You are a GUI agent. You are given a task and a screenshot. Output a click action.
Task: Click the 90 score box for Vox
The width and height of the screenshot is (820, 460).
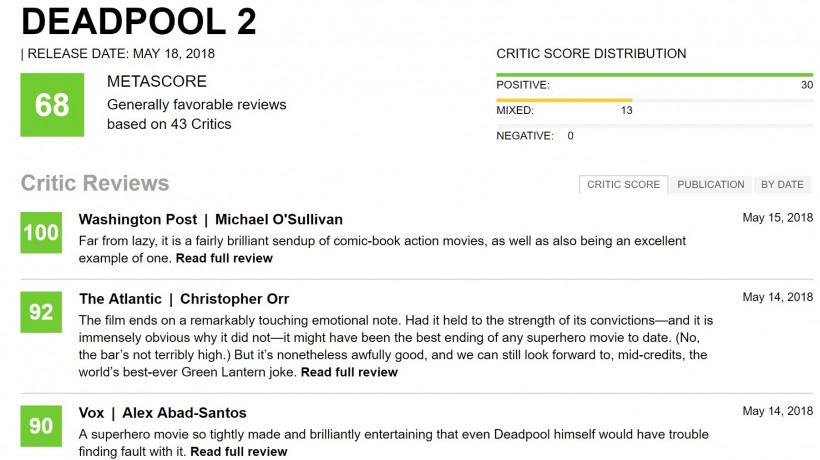[41, 426]
